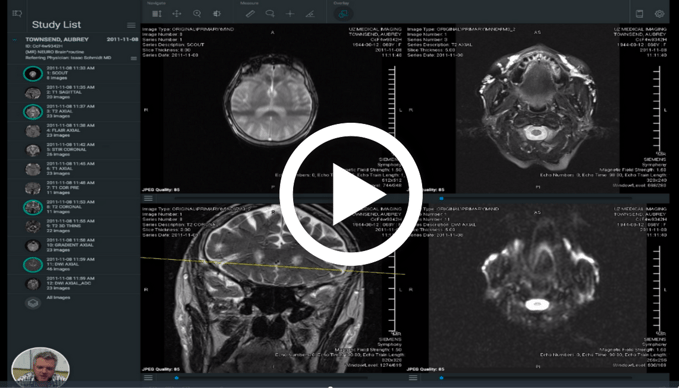Select the stack scroll tool in Navigate
Viewport: 679px width, 388px height.
pyautogui.click(x=157, y=14)
